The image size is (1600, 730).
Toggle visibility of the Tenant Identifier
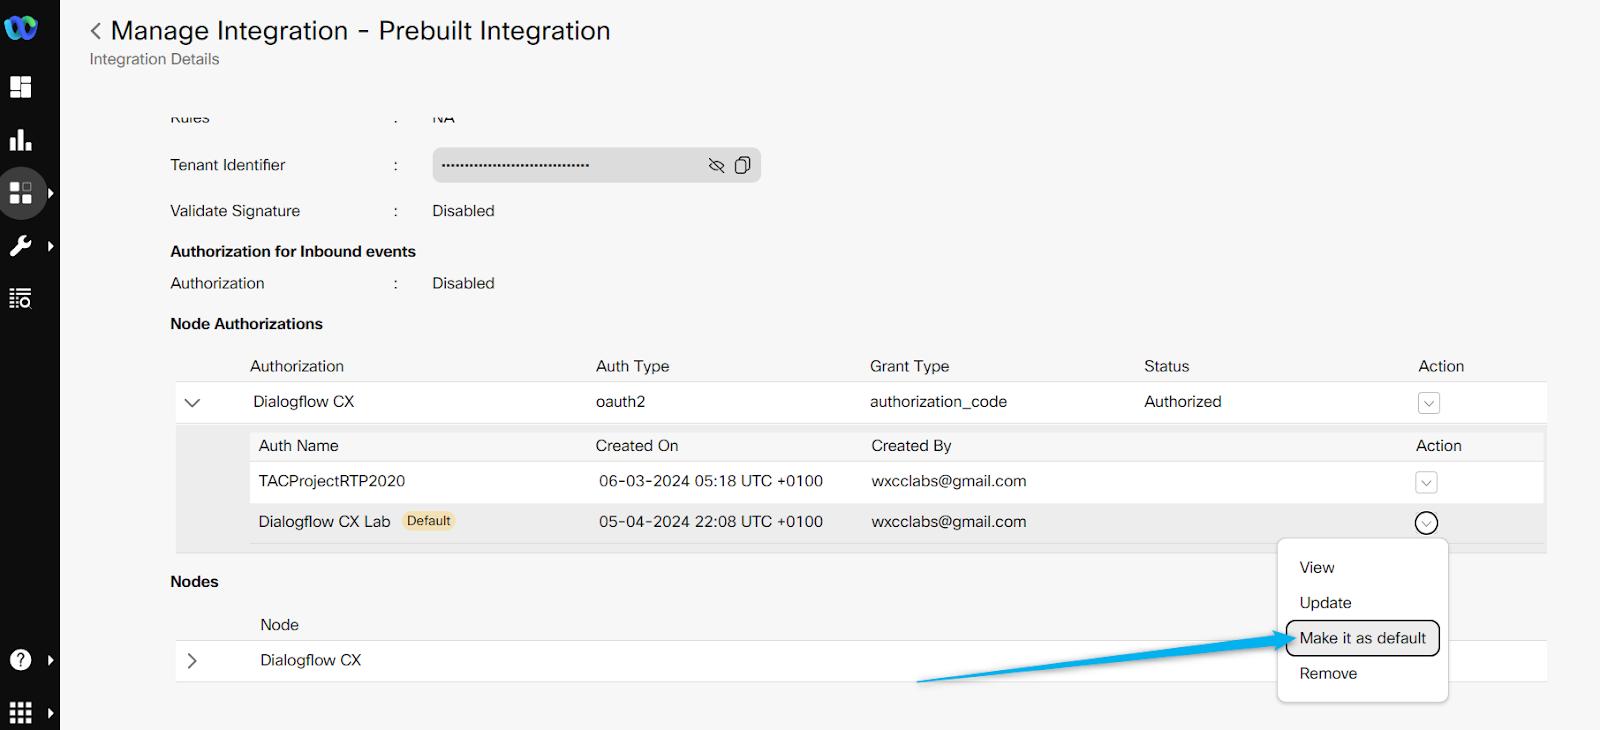pos(716,165)
